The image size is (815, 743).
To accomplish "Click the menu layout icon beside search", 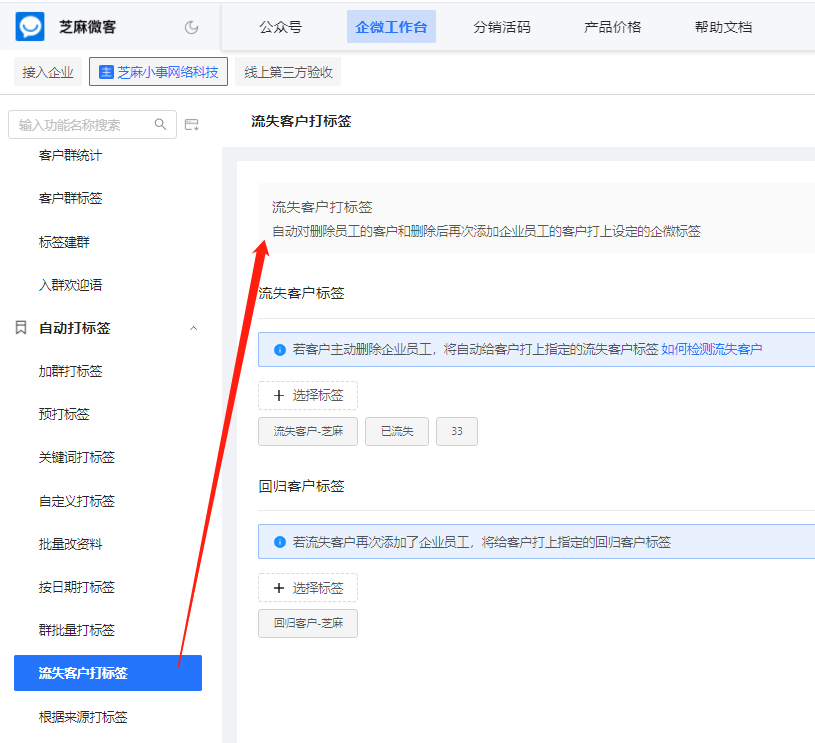I will pos(192,124).
